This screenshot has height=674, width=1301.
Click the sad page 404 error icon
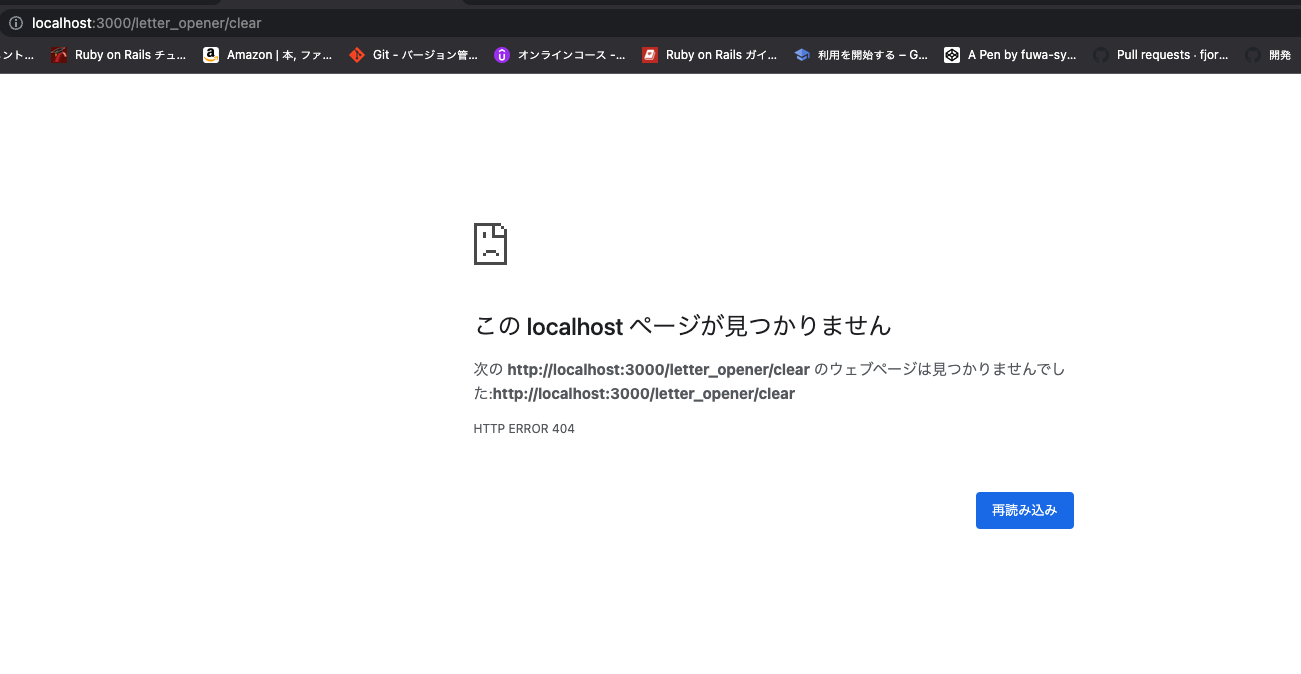(489, 244)
